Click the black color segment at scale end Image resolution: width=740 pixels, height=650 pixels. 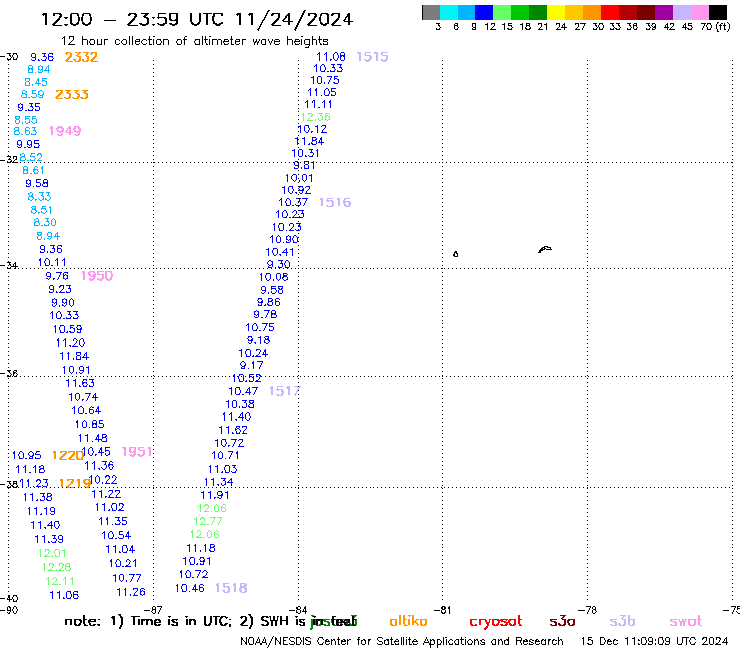718,12
